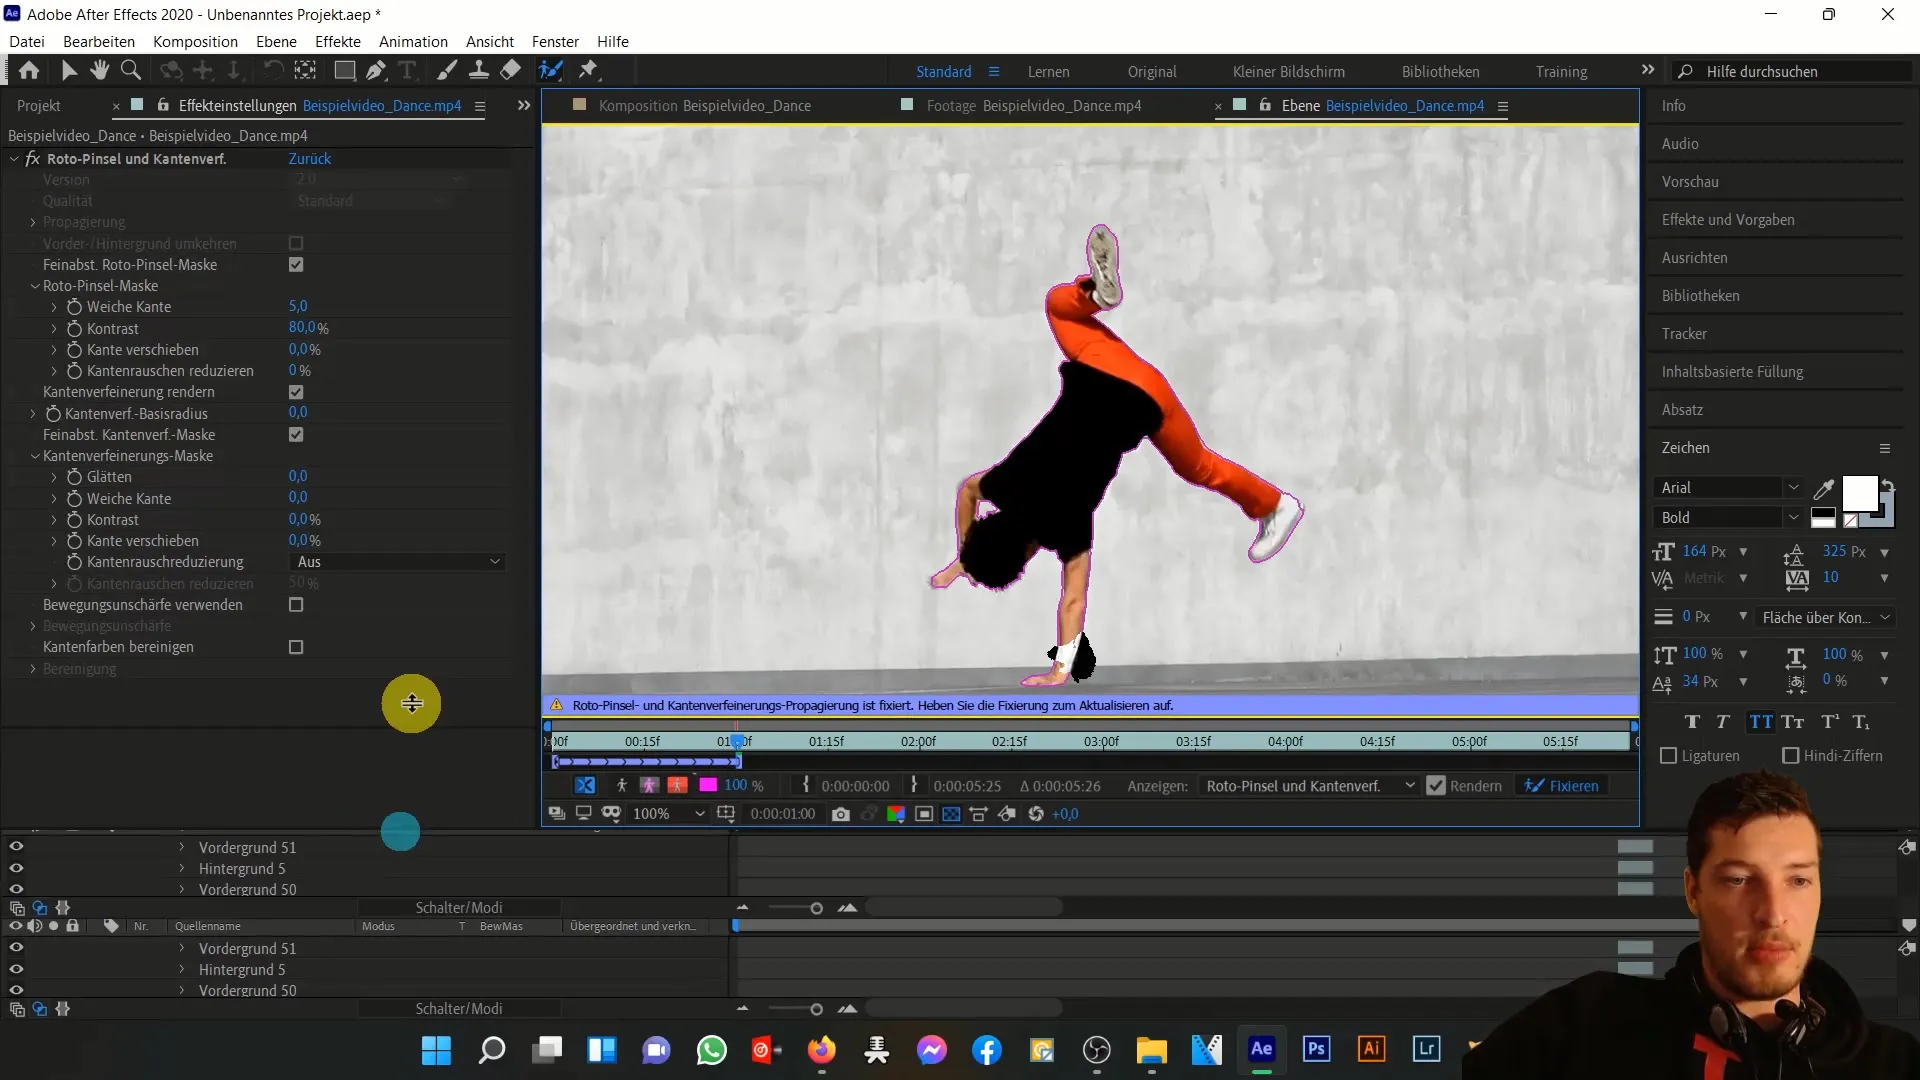Image resolution: width=1920 pixels, height=1080 pixels.
Task: Expand Roto-Pinsel und Kantenverf. dropdown
Action: point(13,158)
